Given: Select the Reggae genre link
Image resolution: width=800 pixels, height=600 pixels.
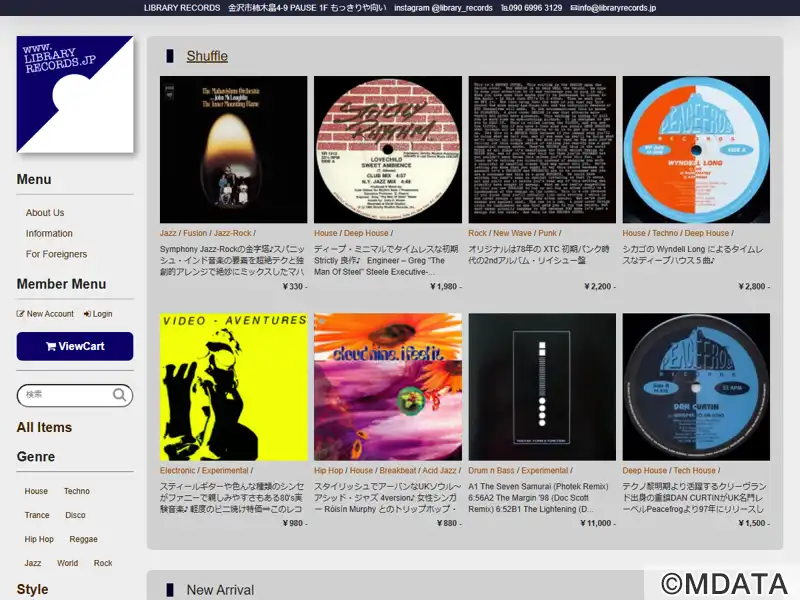Looking at the screenshot, I should pyautogui.click(x=83, y=539).
